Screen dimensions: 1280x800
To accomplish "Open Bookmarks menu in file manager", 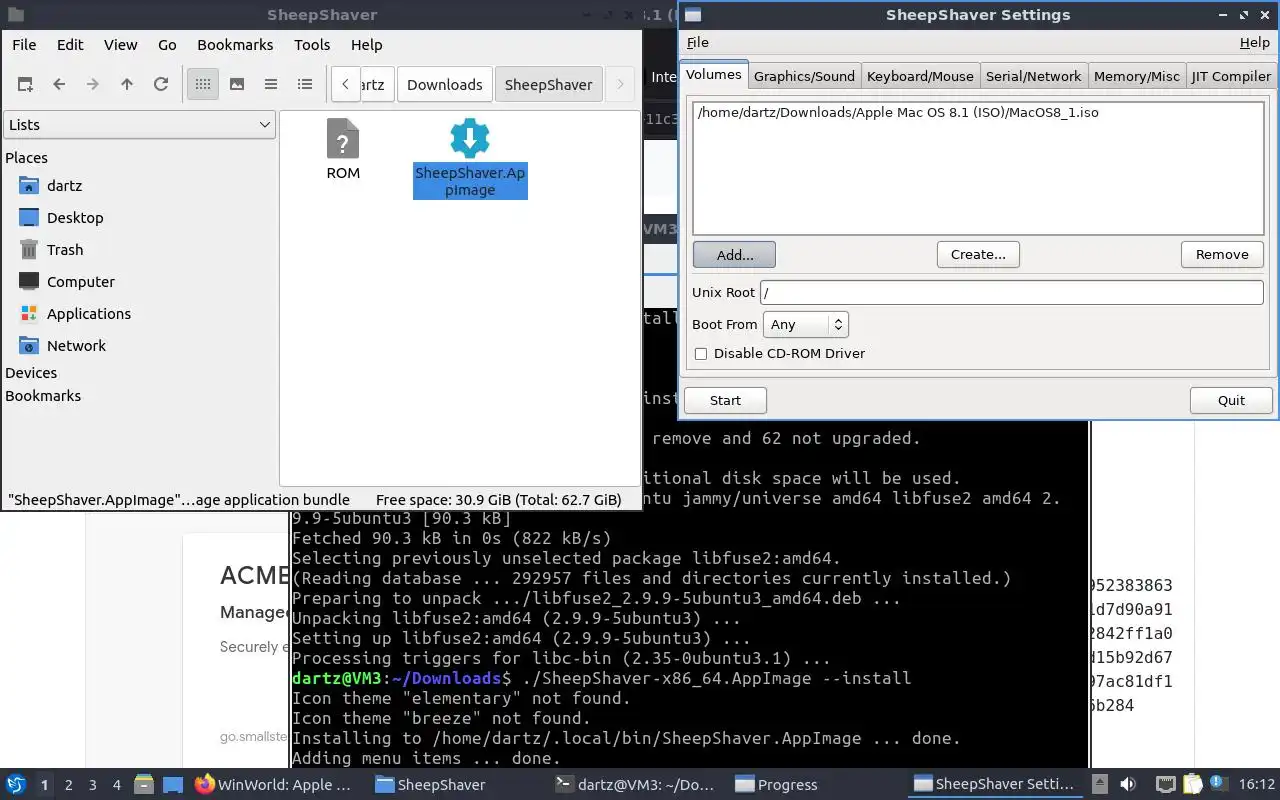I will (235, 45).
